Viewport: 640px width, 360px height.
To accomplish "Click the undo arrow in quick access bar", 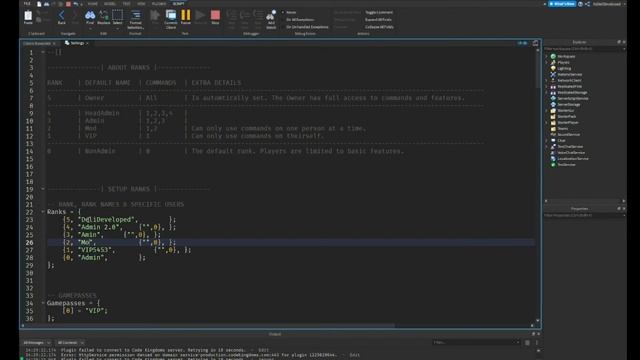I will pyautogui.click(x=76, y=4).
